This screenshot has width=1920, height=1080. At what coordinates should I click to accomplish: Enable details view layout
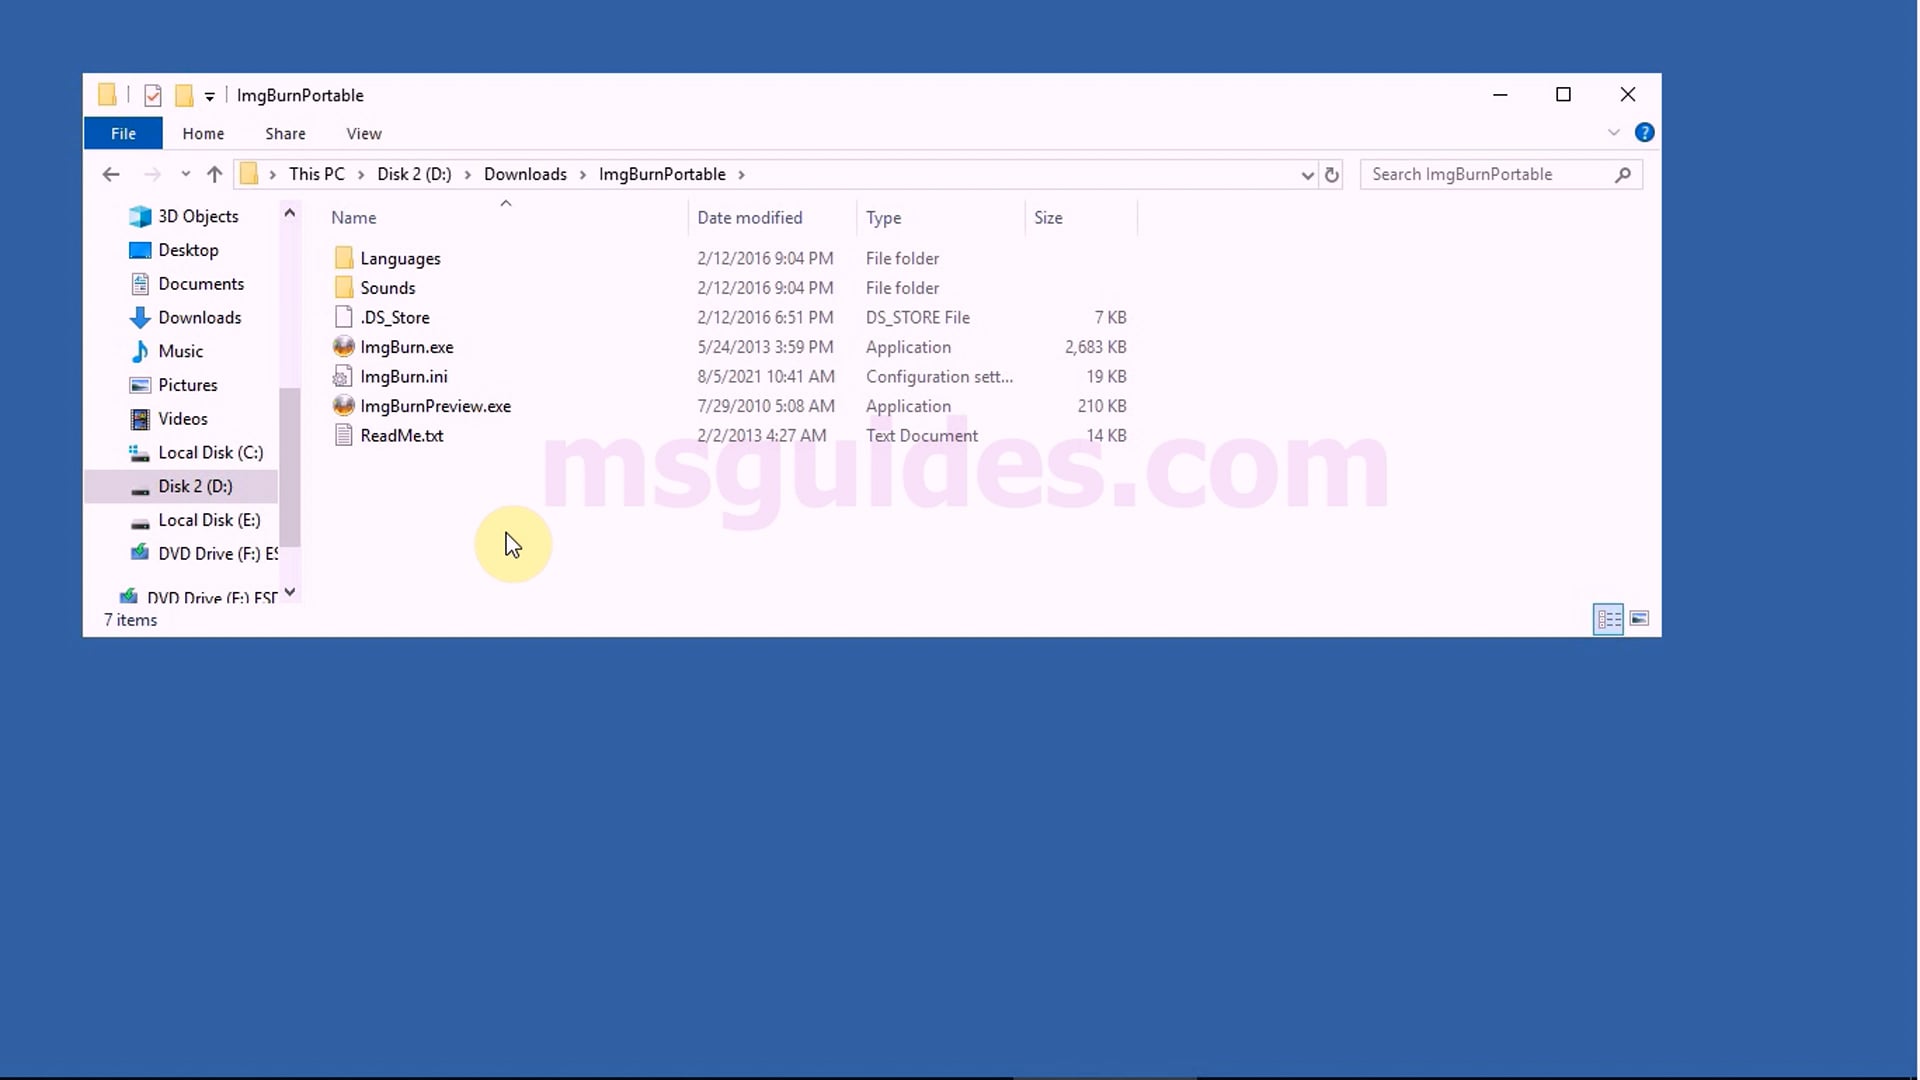1608,619
